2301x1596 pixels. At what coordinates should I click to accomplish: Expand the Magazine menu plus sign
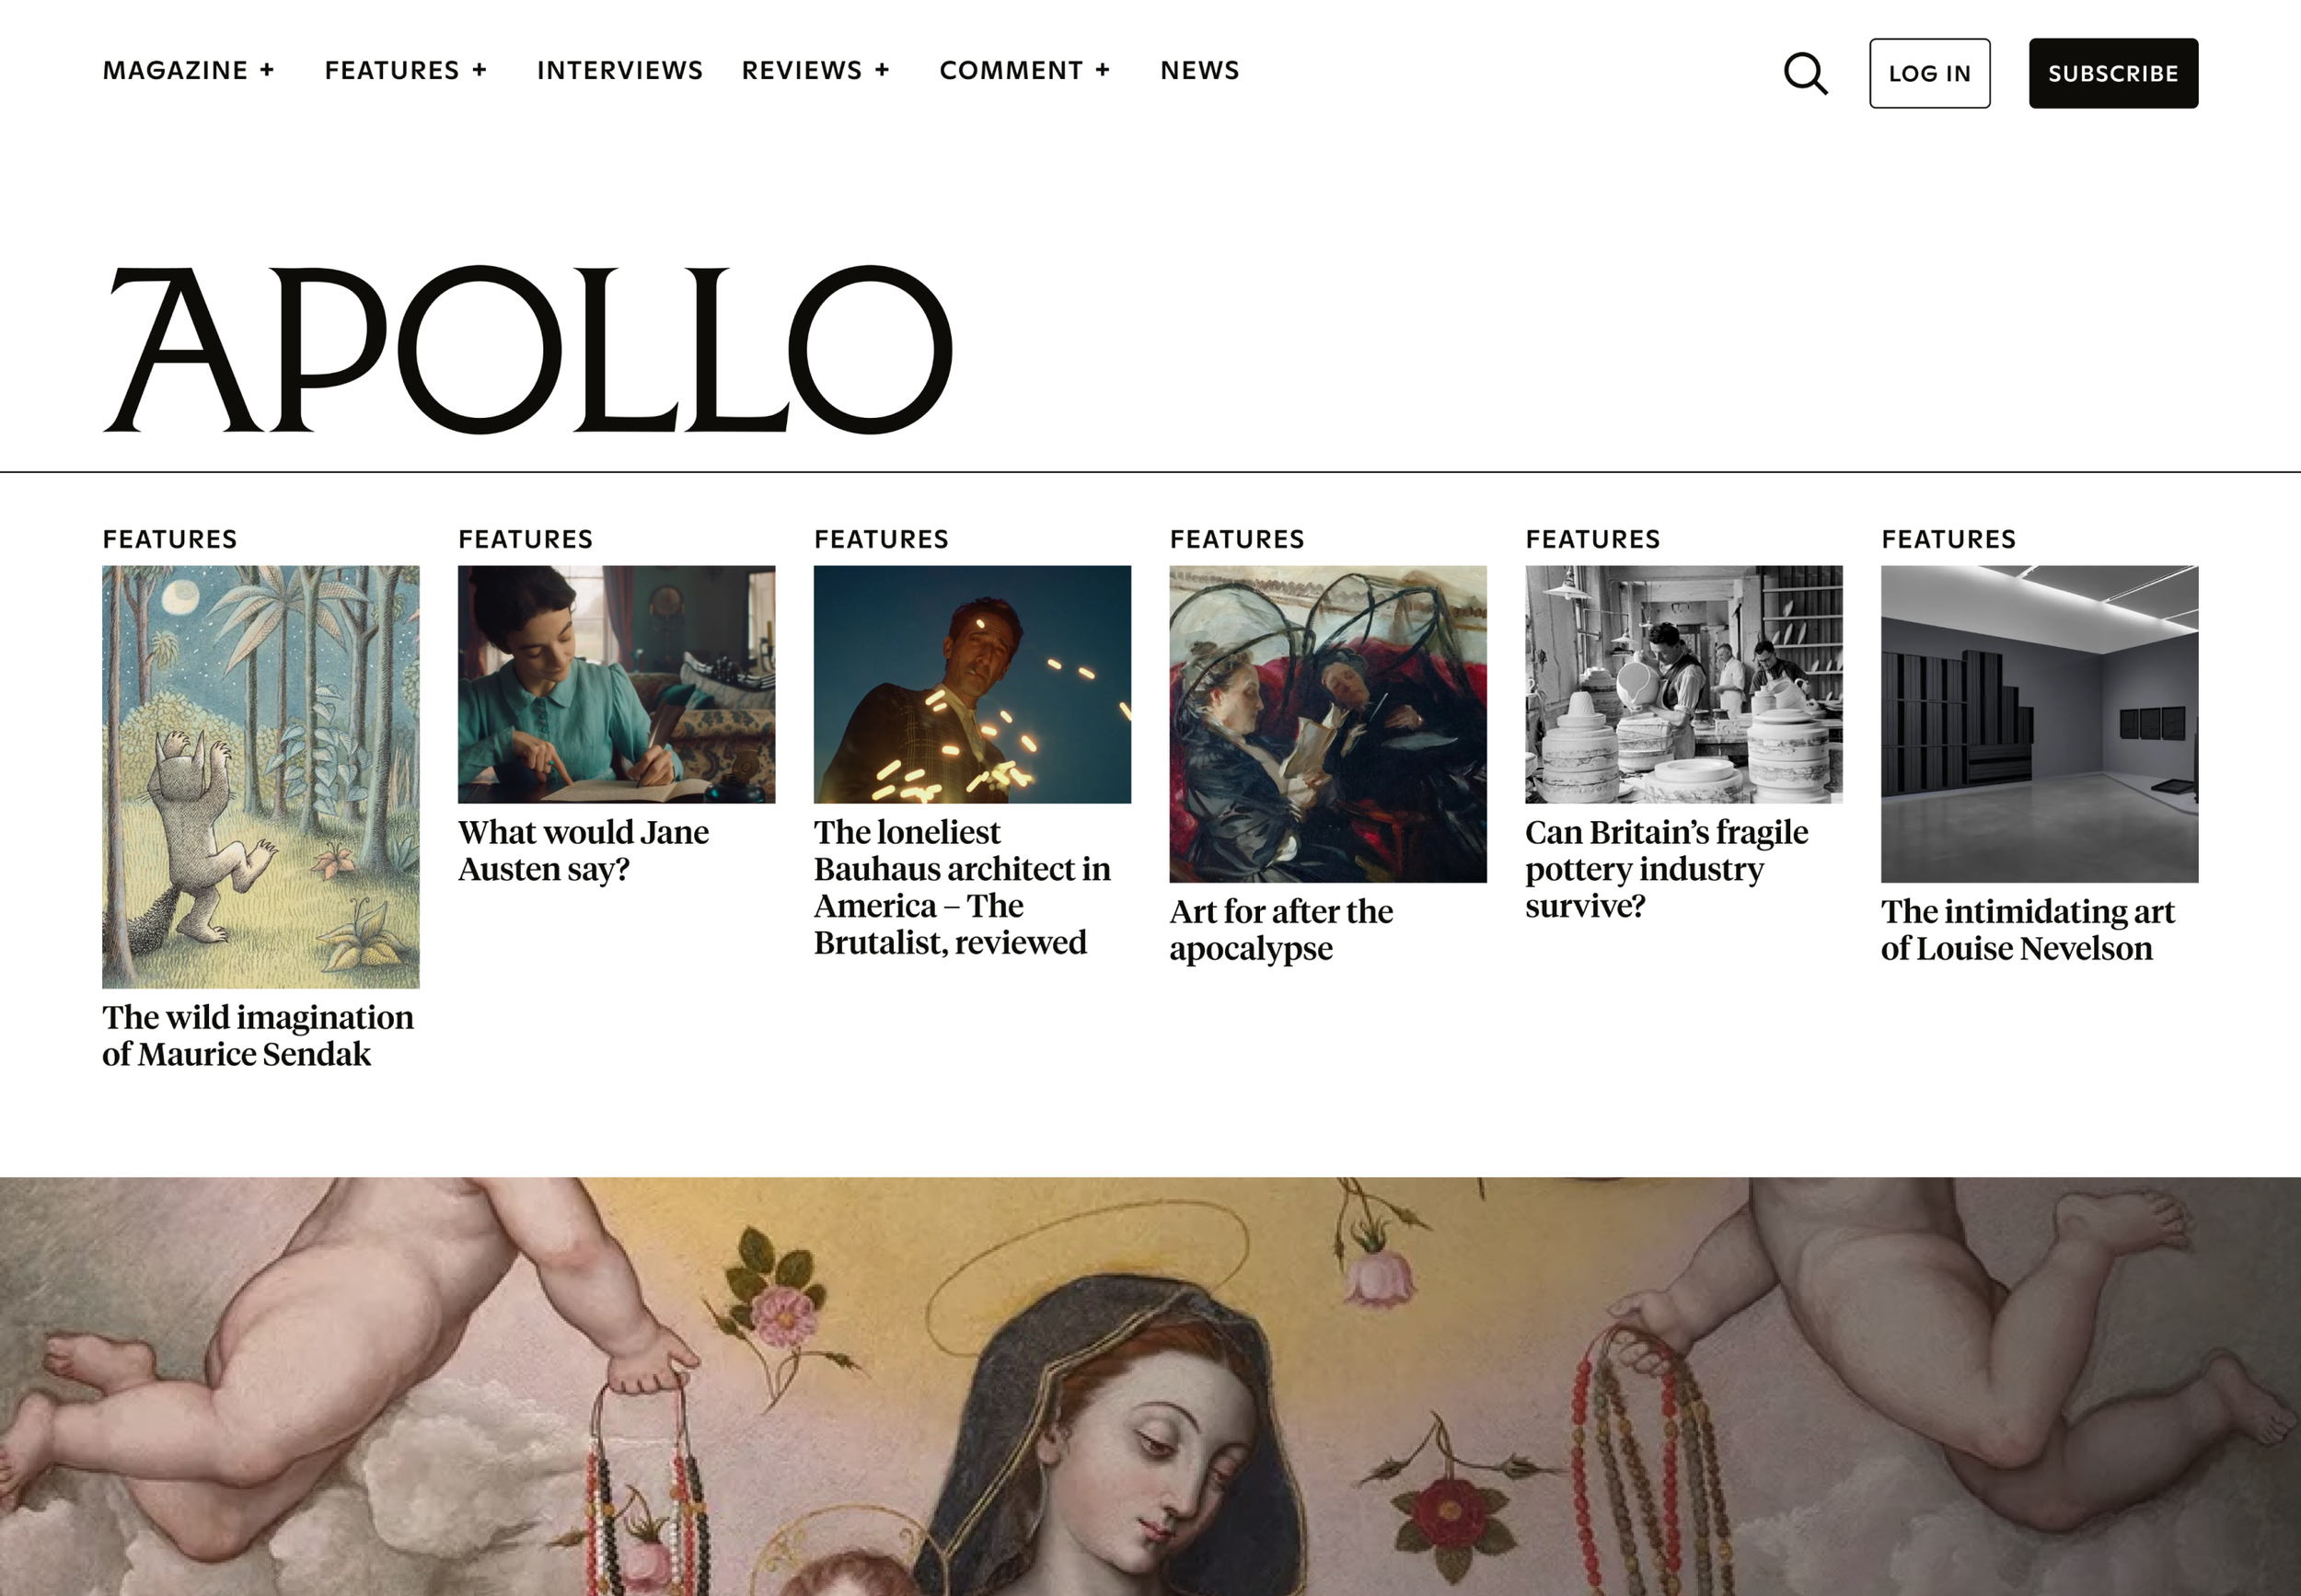tap(267, 70)
